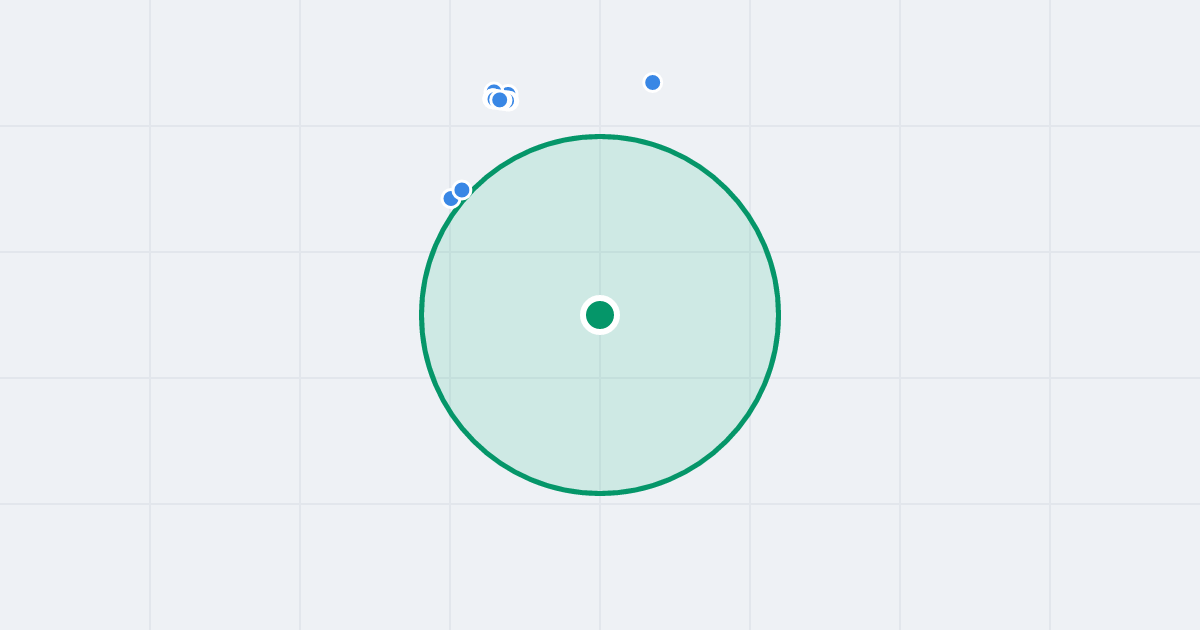This screenshot has height=630, width=1200.
Task: Select the partly hidden lower blue dot of the pair beside the circle edge
Action: tap(450, 198)
